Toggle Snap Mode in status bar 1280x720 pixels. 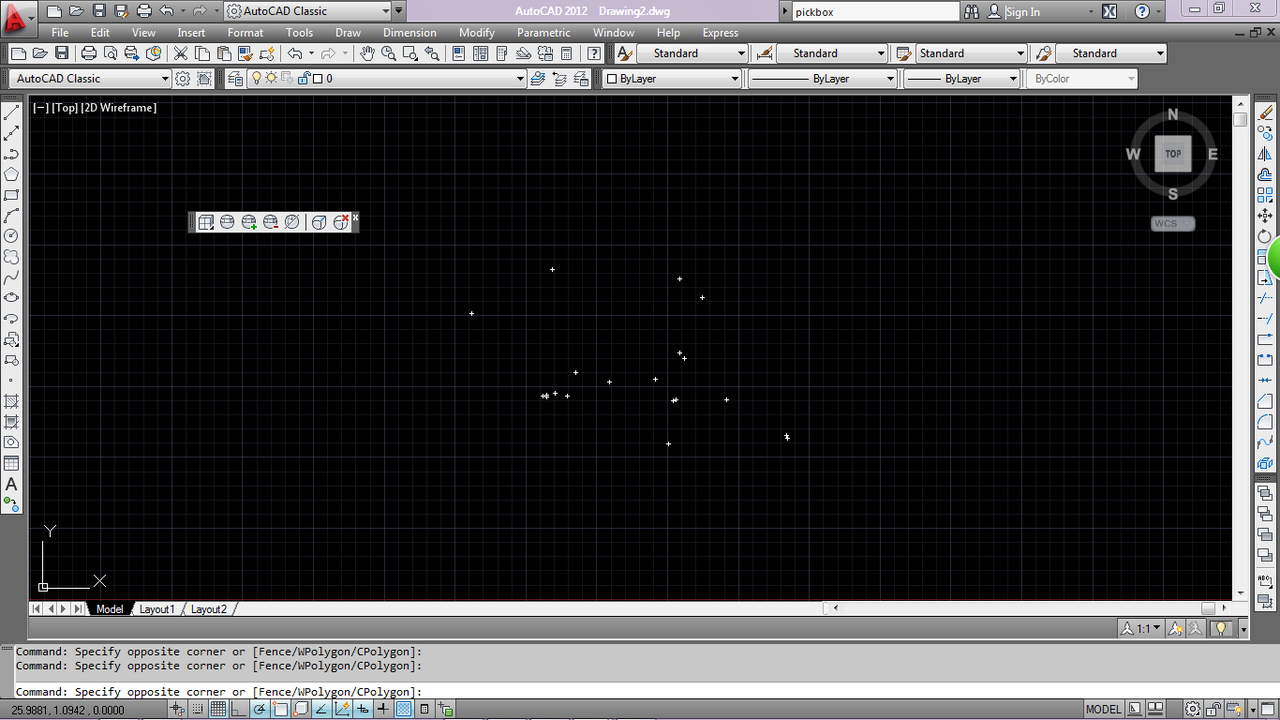click(197, 710)
